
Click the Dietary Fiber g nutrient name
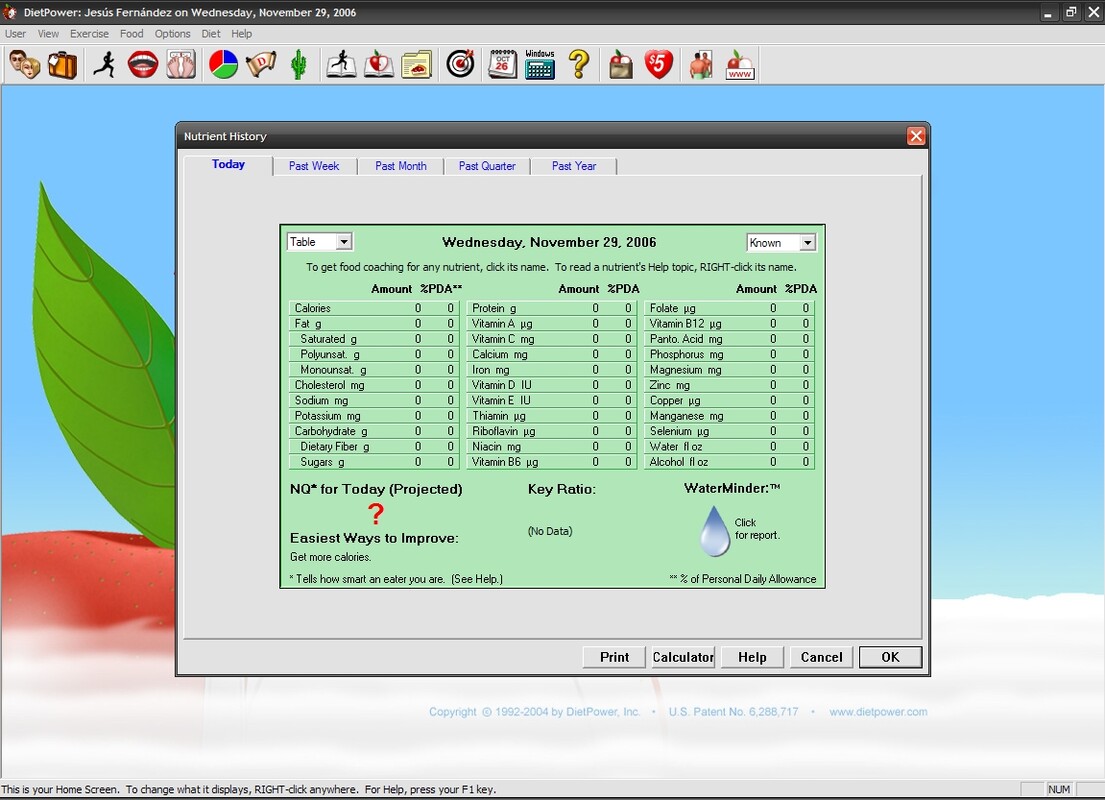(x=335, y=446)
